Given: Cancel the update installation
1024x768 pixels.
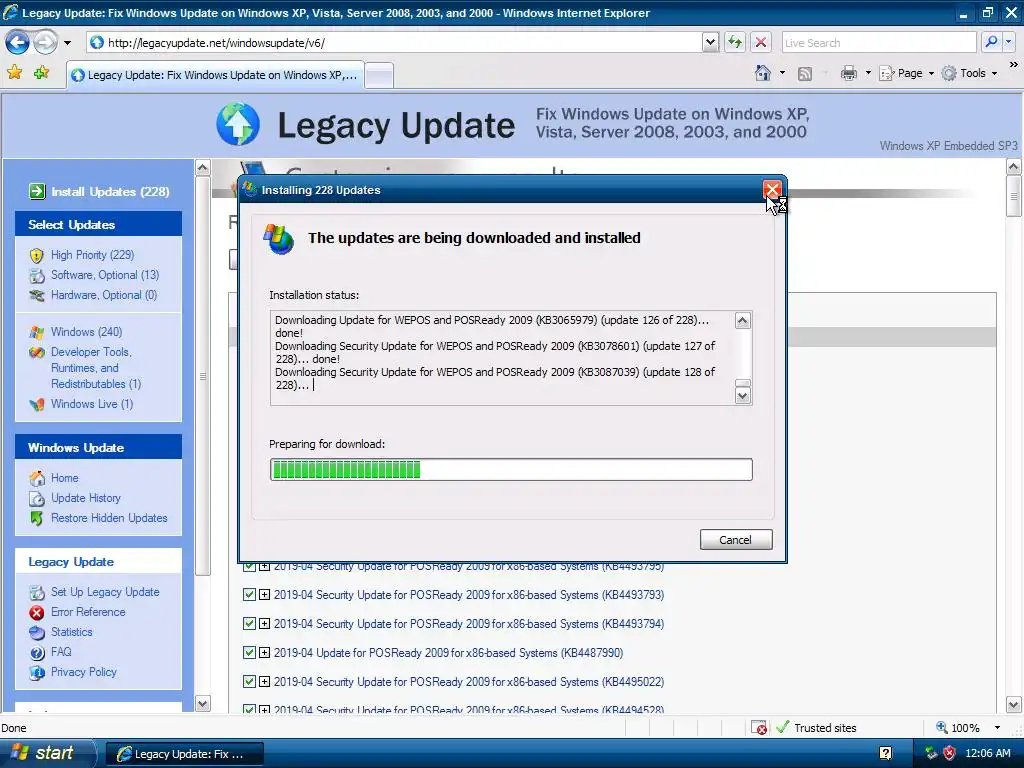Looking at the screenshot, I should click(x=736, y=540).
